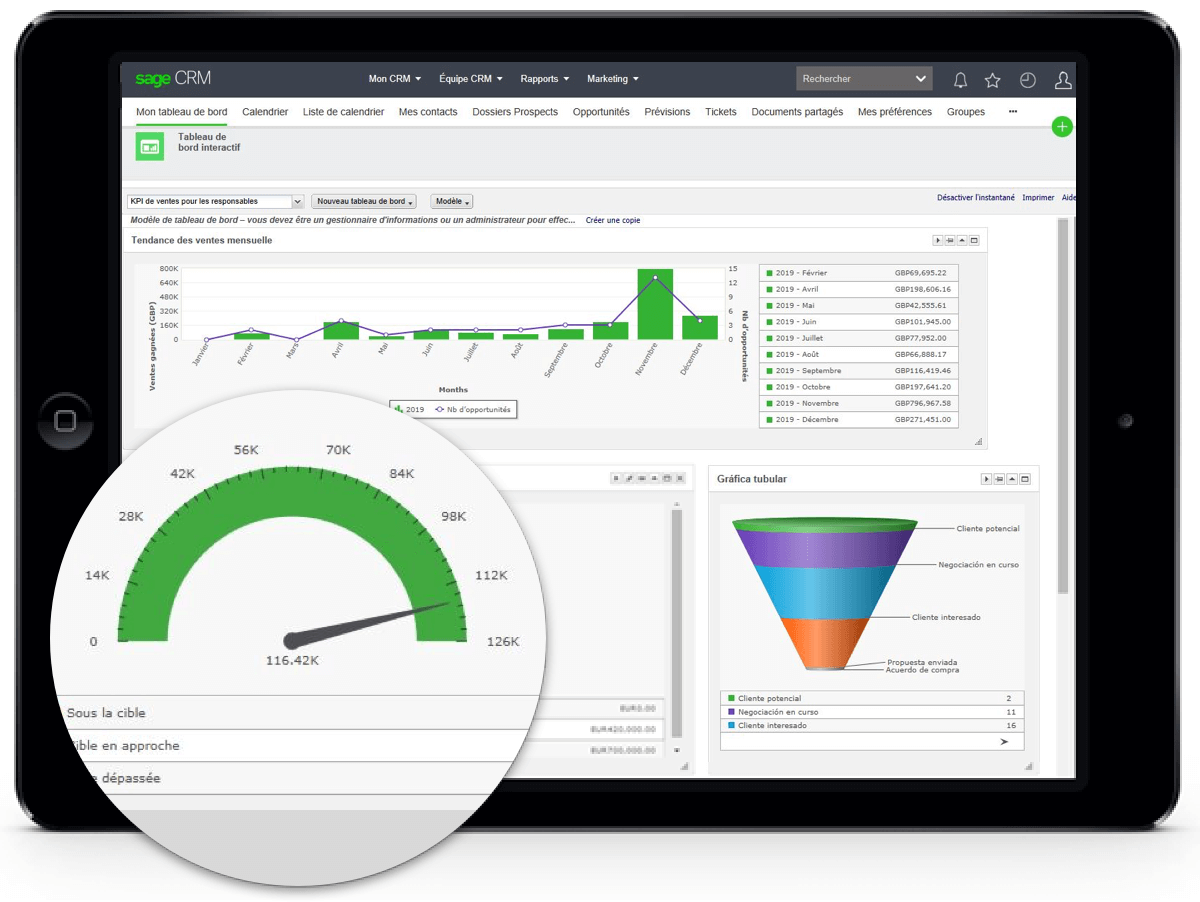Open the Groupes tab
The width and height of the screenshot is (1200, 902).
(x=966, y=112)
